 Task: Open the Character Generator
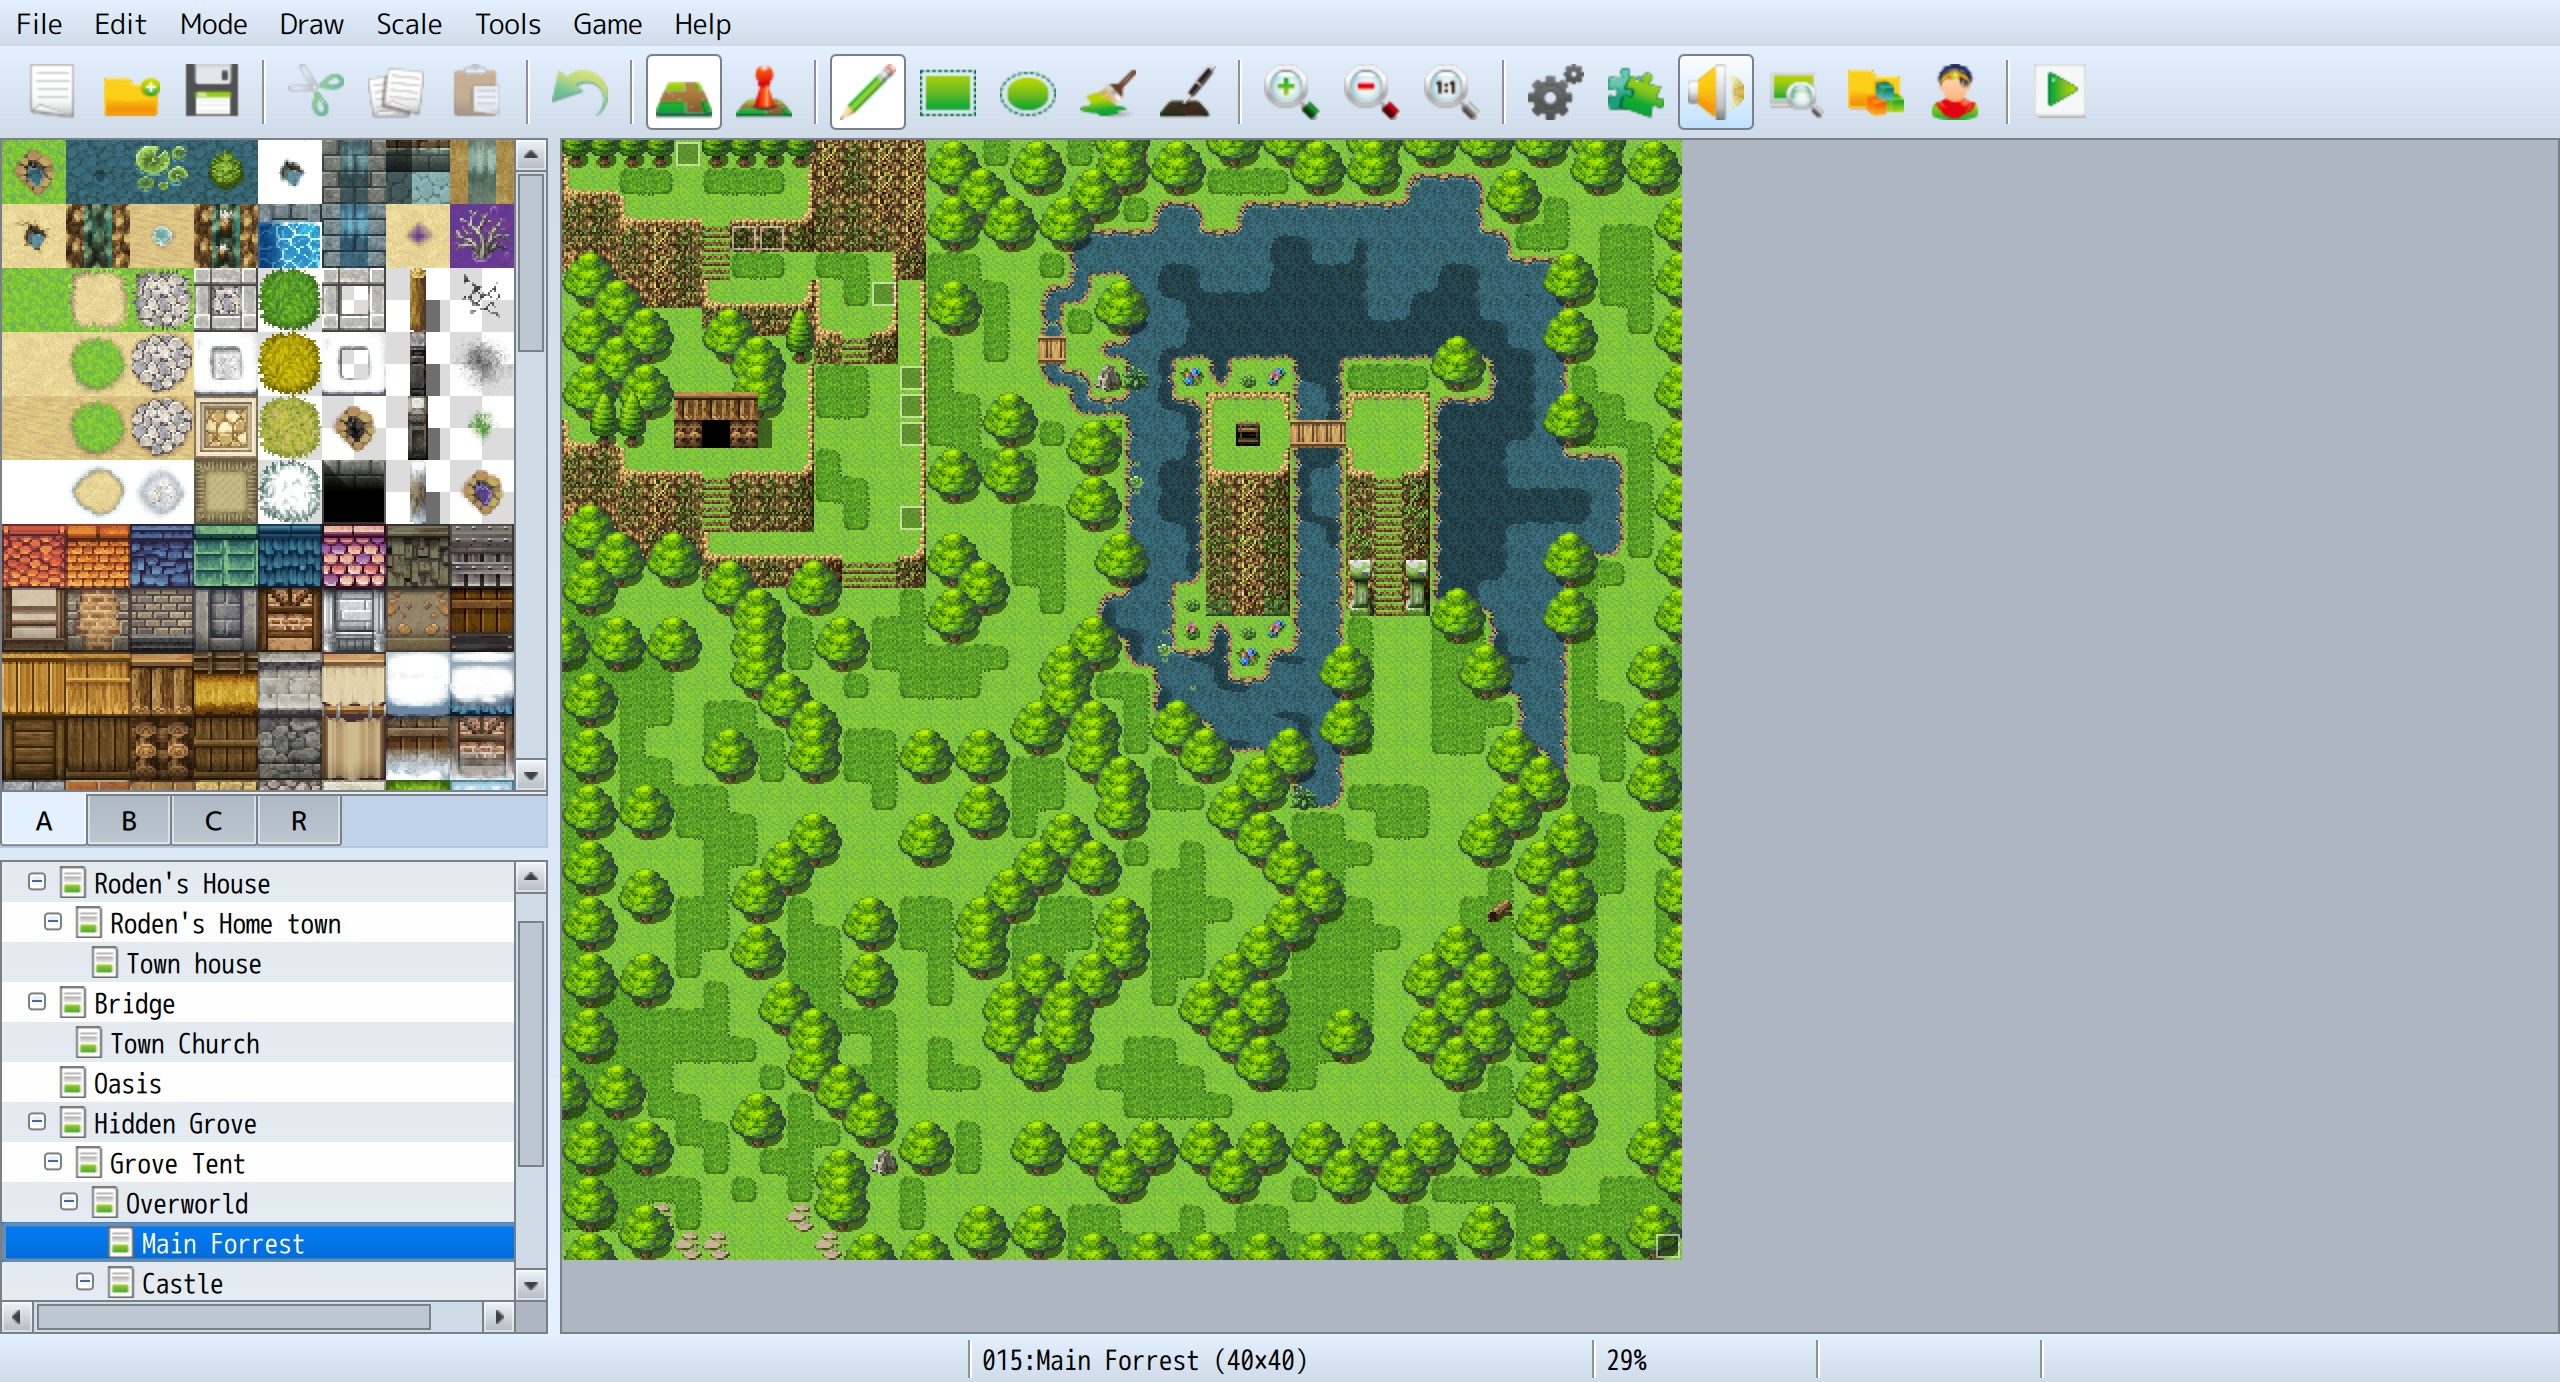coord(1955,92)
